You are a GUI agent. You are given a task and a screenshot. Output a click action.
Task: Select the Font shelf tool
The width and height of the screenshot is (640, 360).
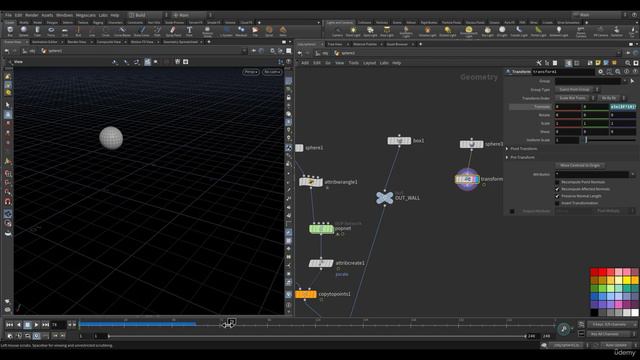189,31
